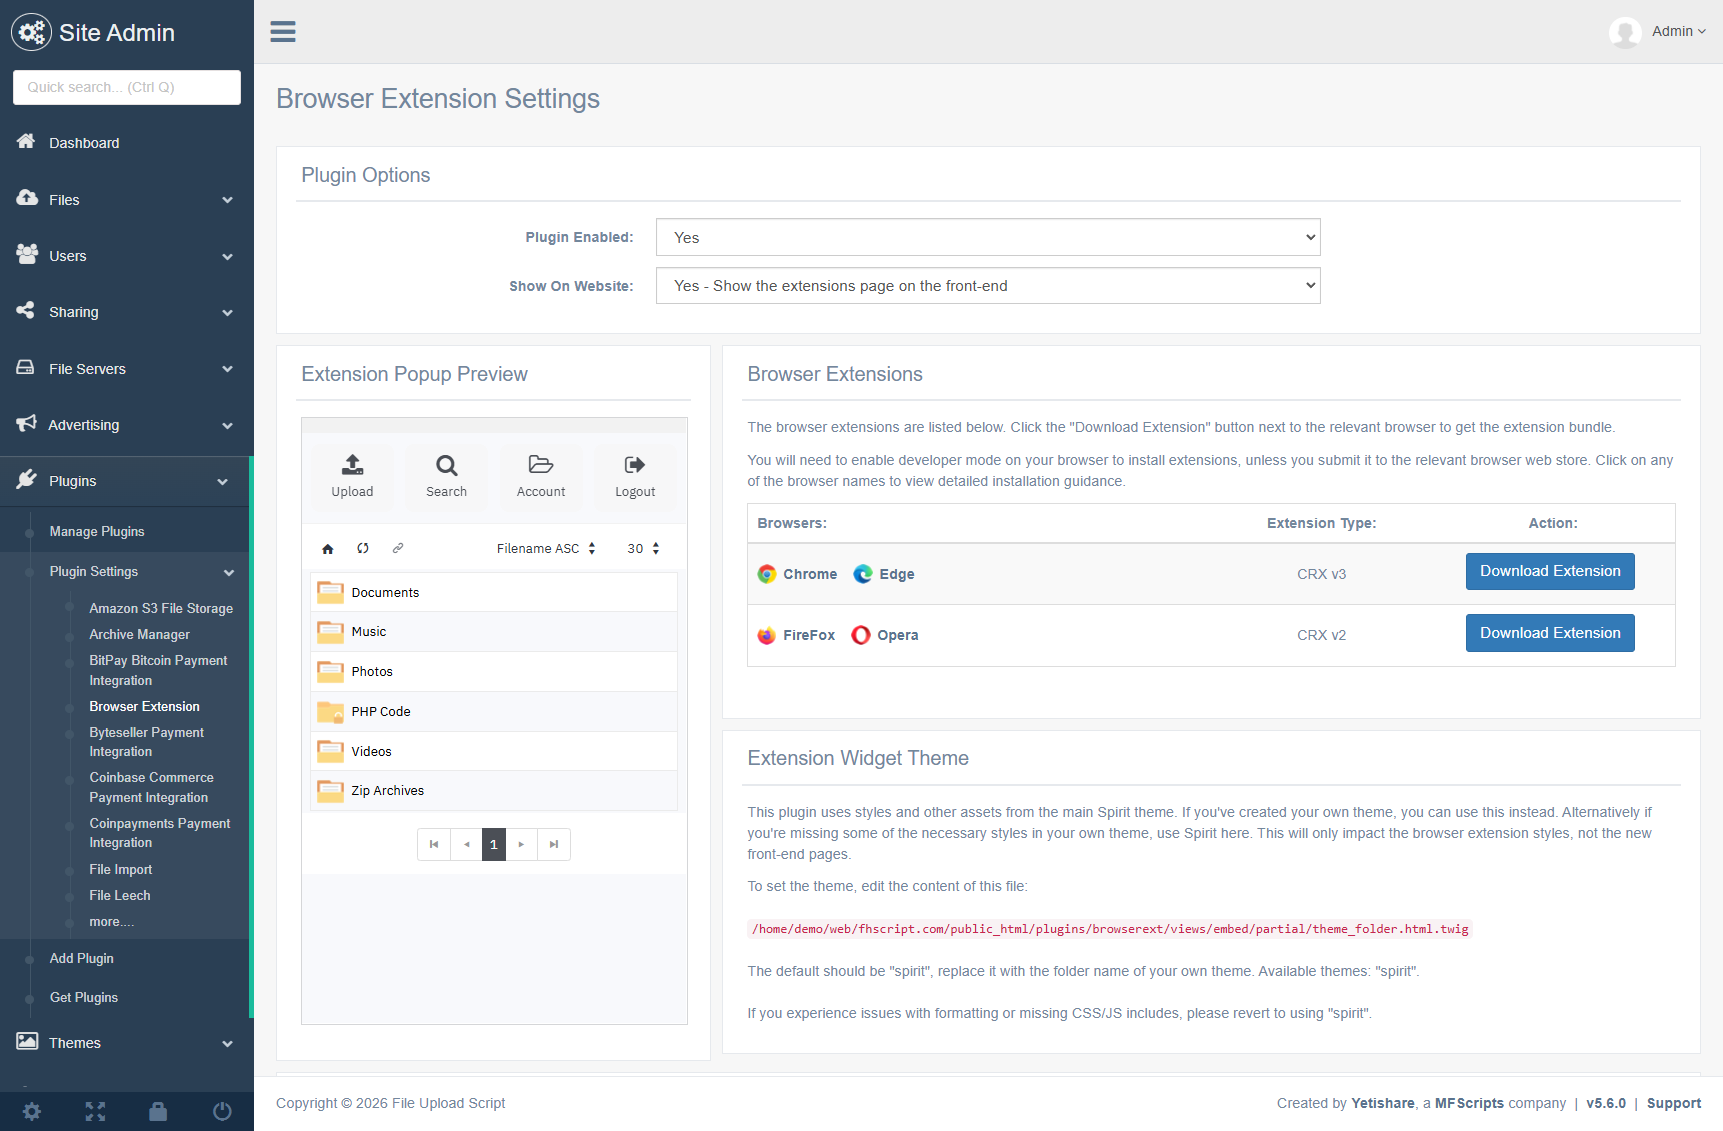Click the link icon in the preview toolbar
This screenshot has height=1131, width=1723.
pyautogui.click(x=398, y=548)
